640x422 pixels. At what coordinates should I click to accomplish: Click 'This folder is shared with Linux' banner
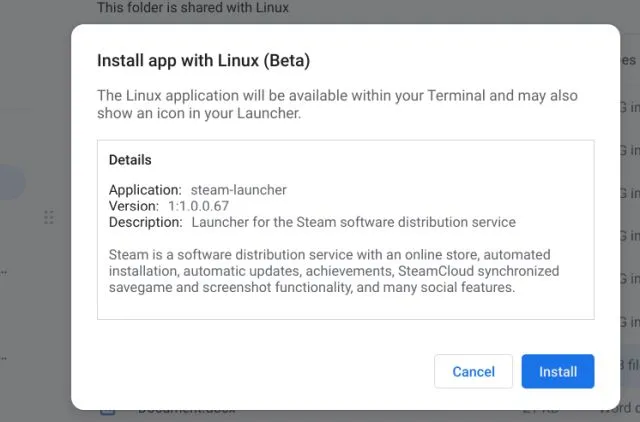193,8
